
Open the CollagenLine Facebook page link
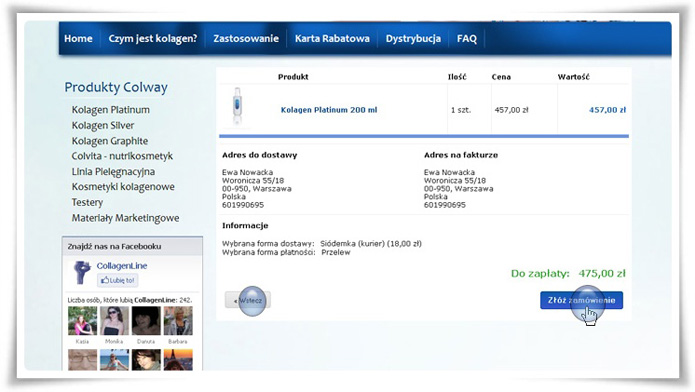coord(122,266)
